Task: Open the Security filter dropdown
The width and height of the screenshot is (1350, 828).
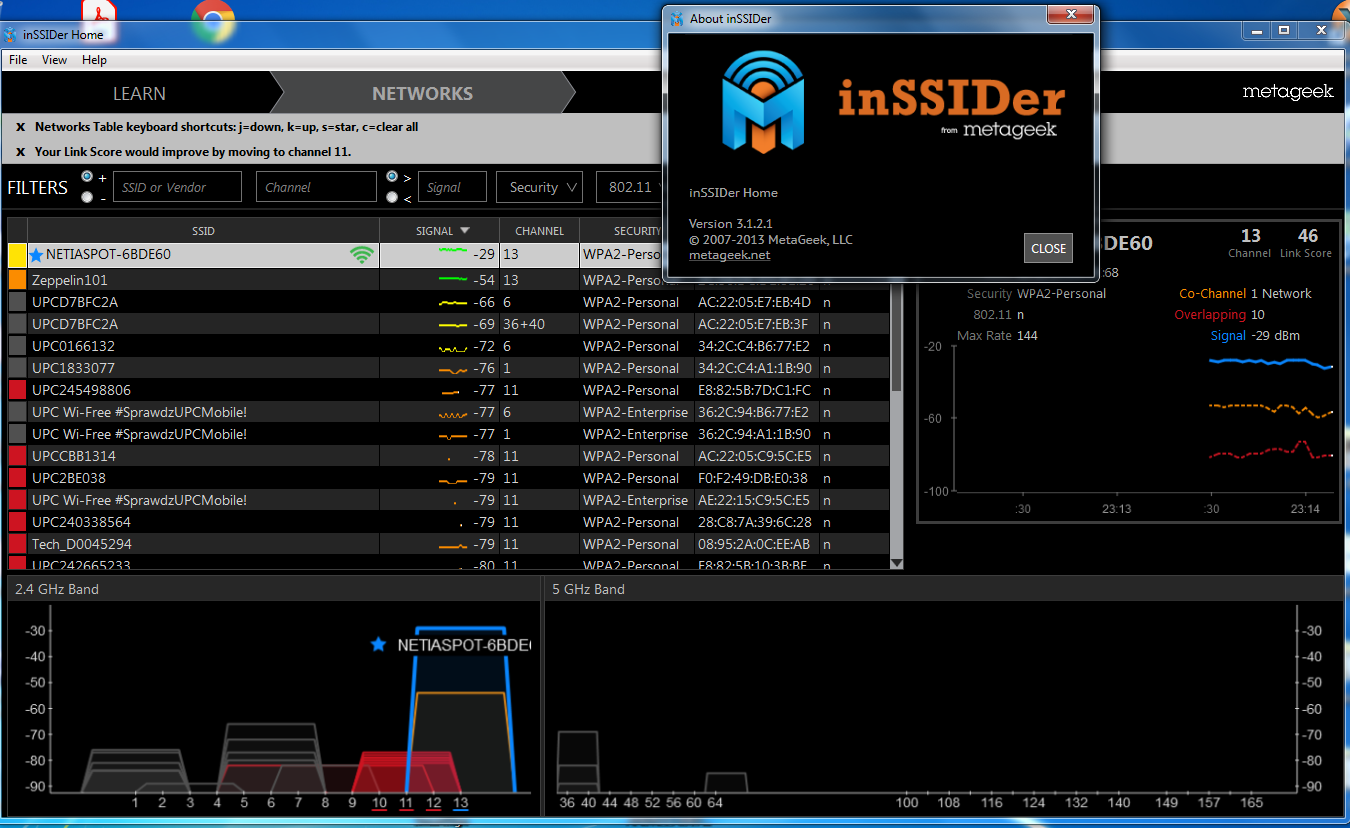Action: [x=540, y=187]
